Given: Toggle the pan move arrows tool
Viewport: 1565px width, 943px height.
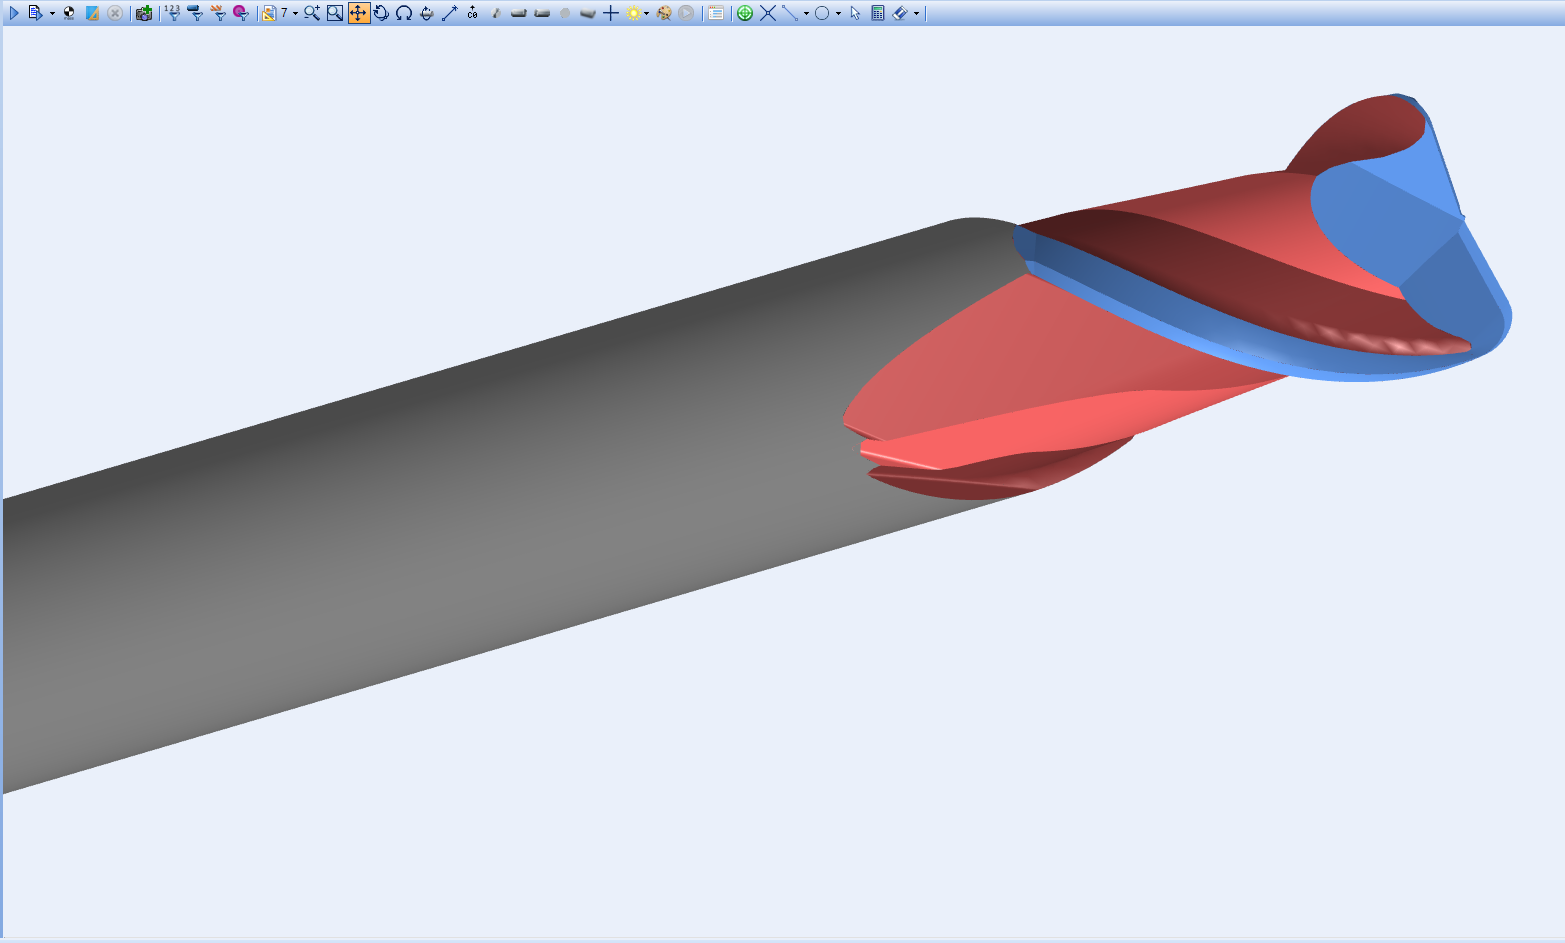Looking at the screenshot, I should tap(358, 13).
